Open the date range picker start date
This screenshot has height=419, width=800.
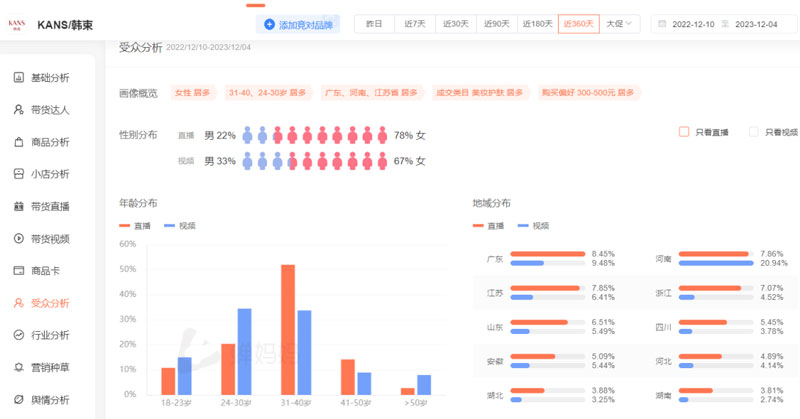click(x=696, y=23)
